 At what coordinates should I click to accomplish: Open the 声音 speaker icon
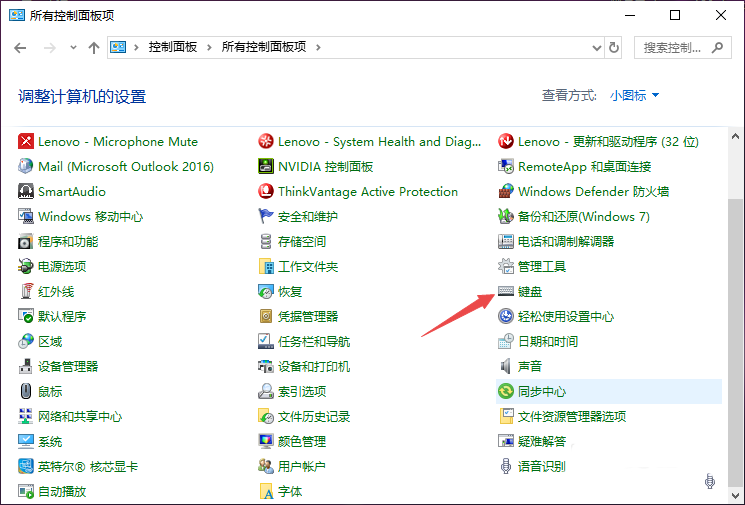click(506, 366)
